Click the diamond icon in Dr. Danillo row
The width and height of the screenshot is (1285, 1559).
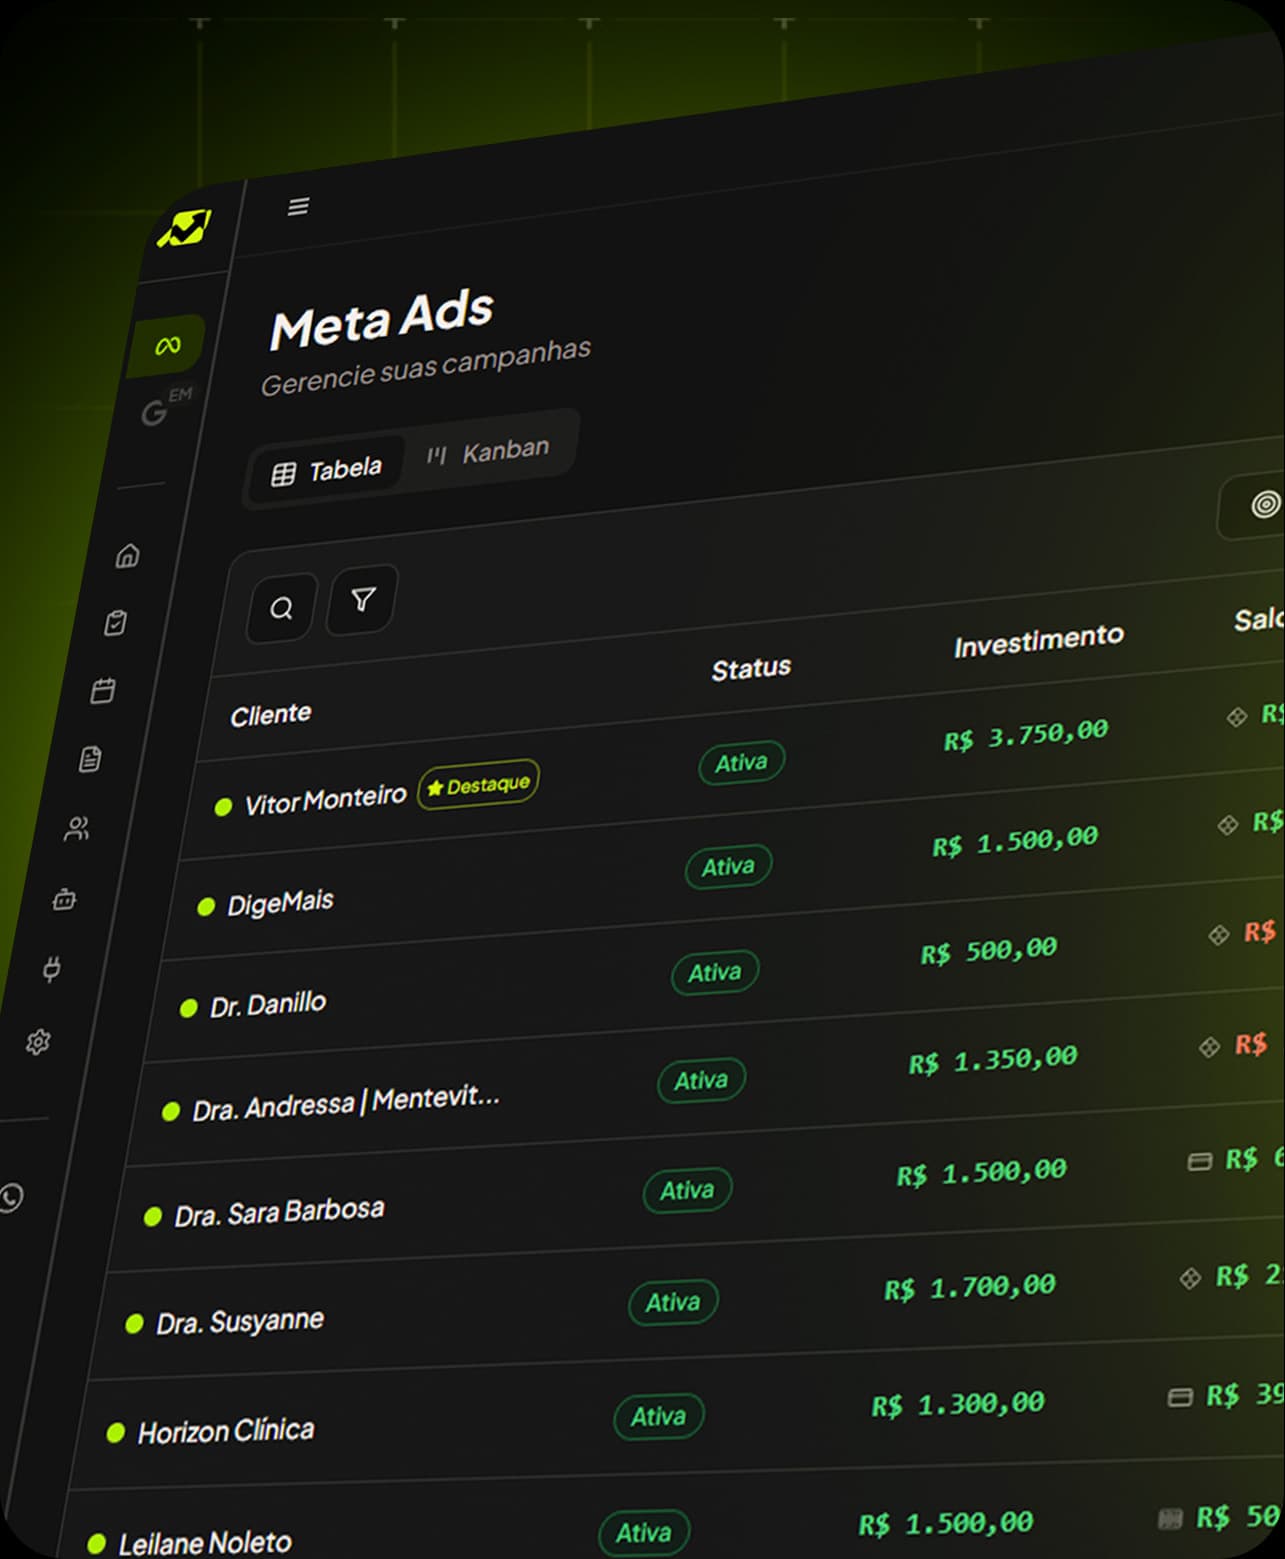point(1219,935)
